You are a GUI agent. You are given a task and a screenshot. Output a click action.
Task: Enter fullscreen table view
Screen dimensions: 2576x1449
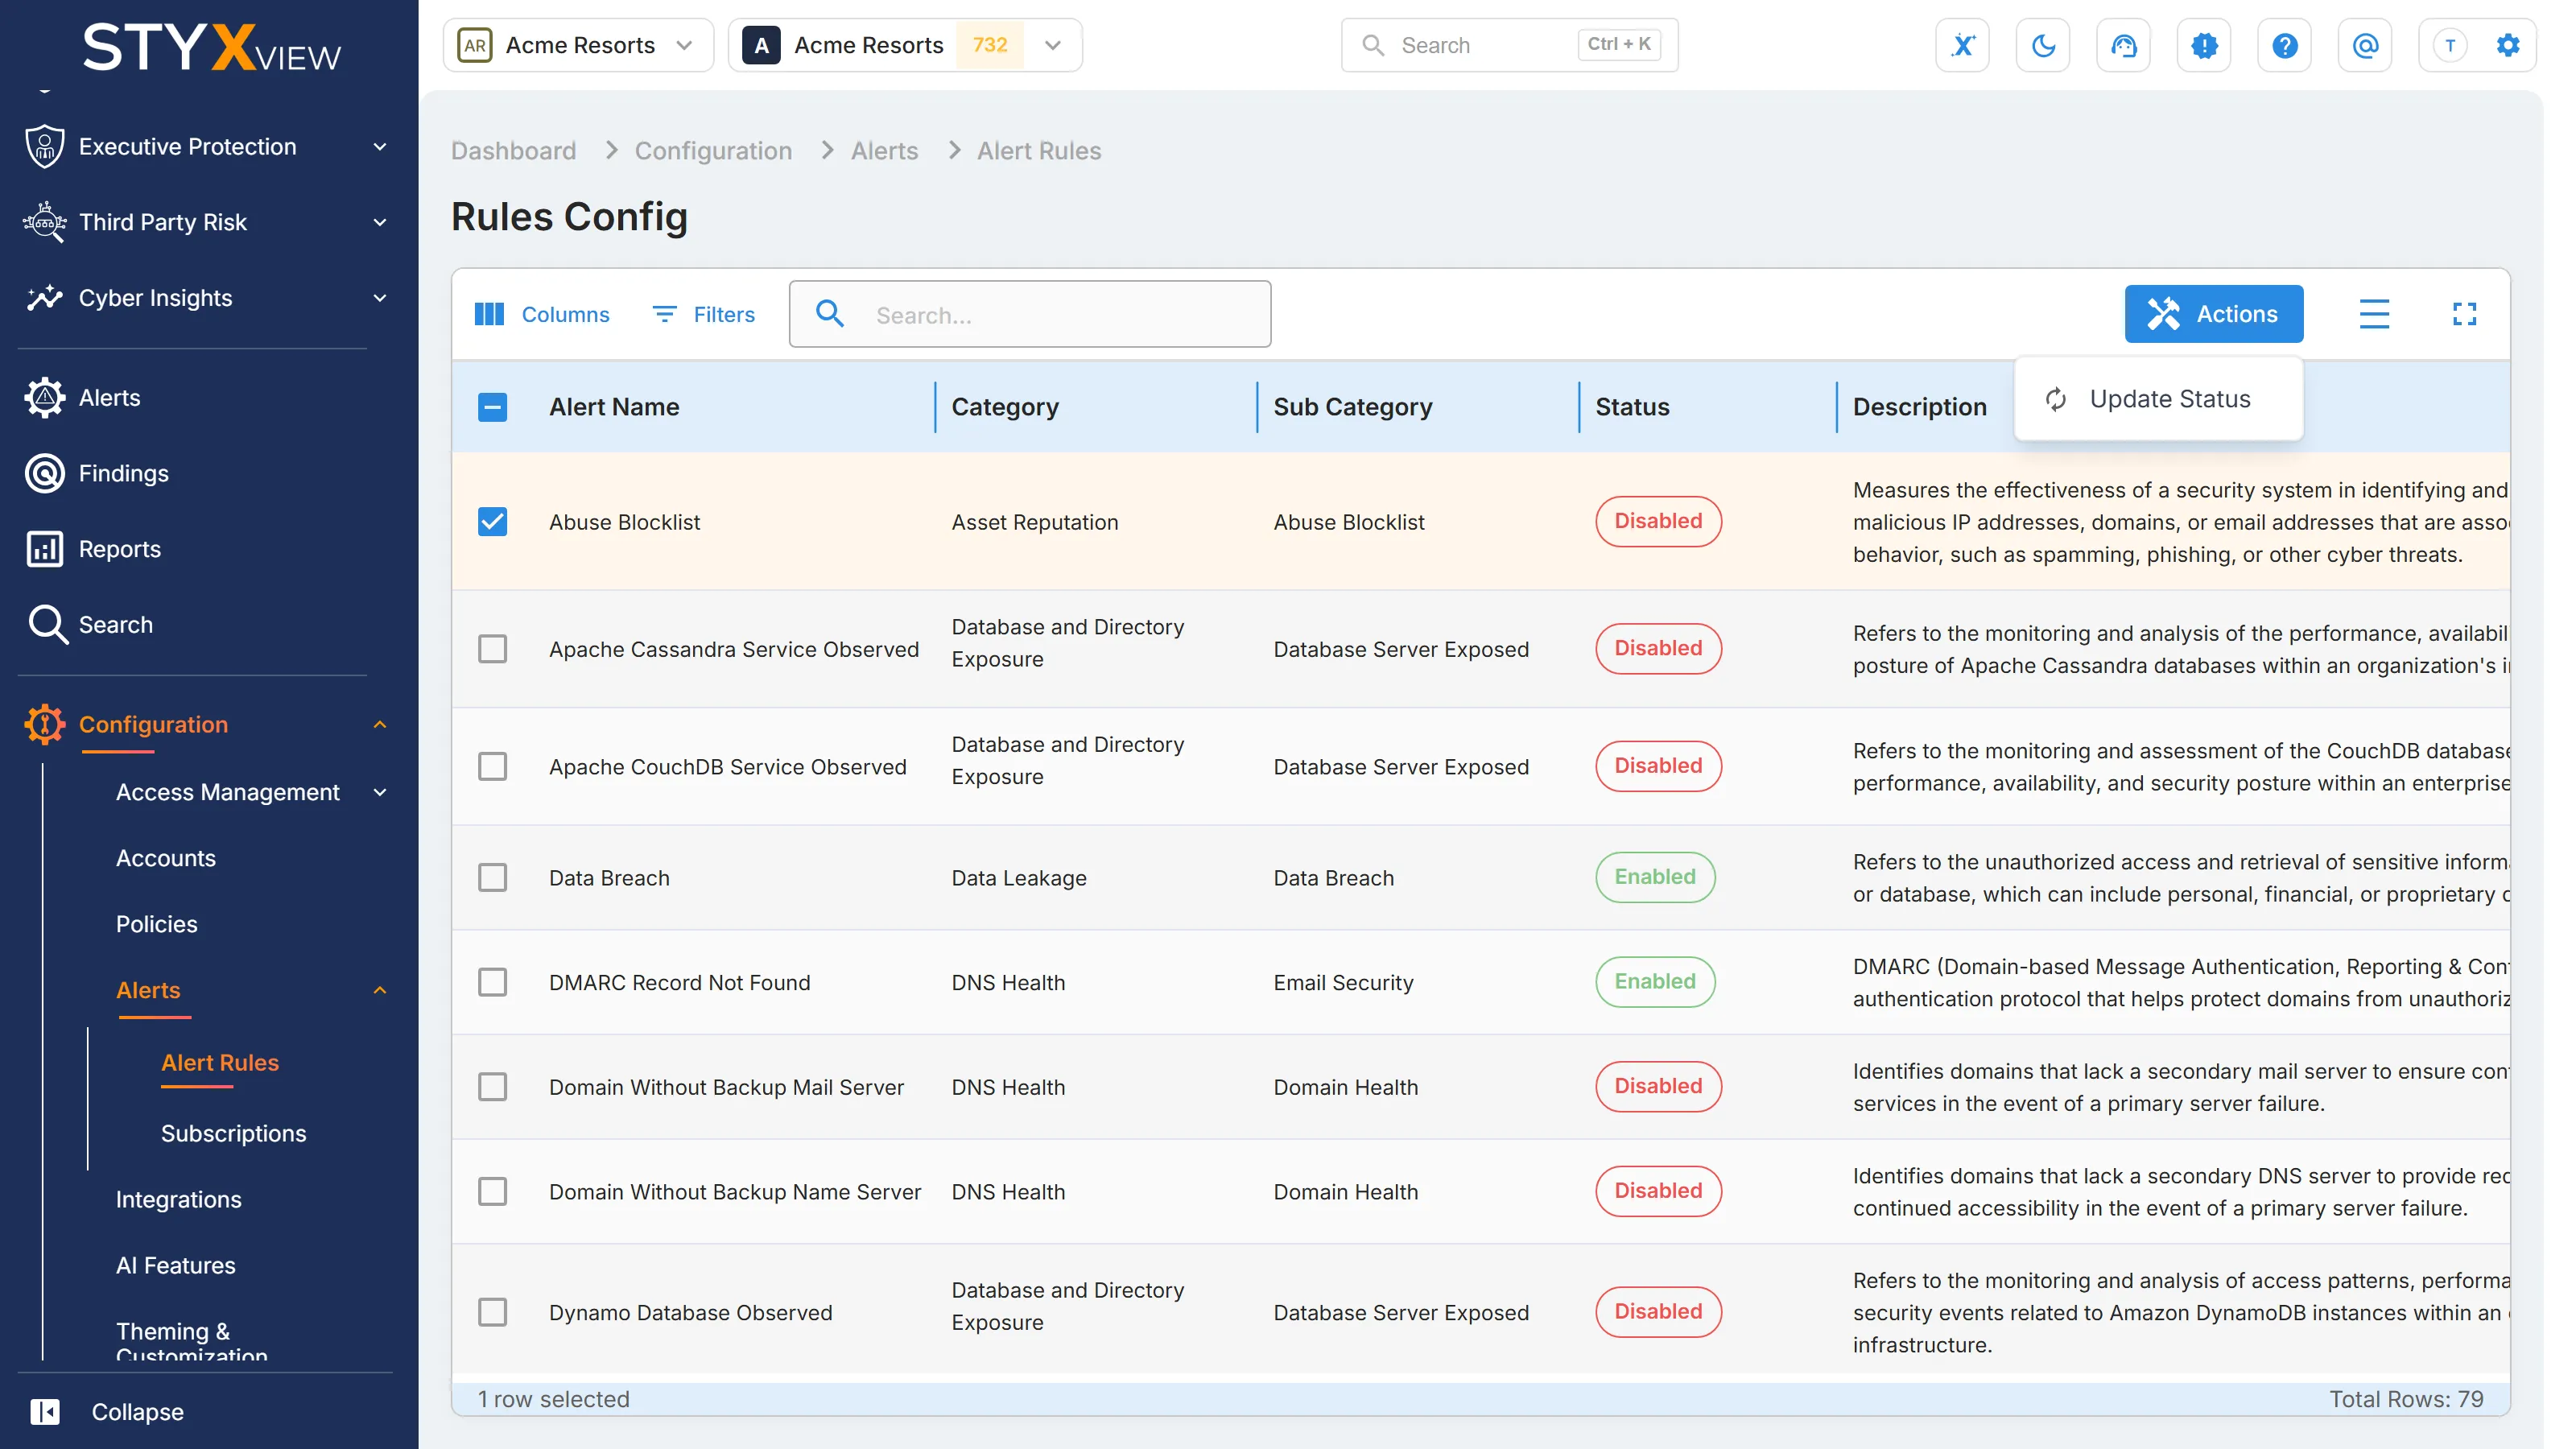2464,314
